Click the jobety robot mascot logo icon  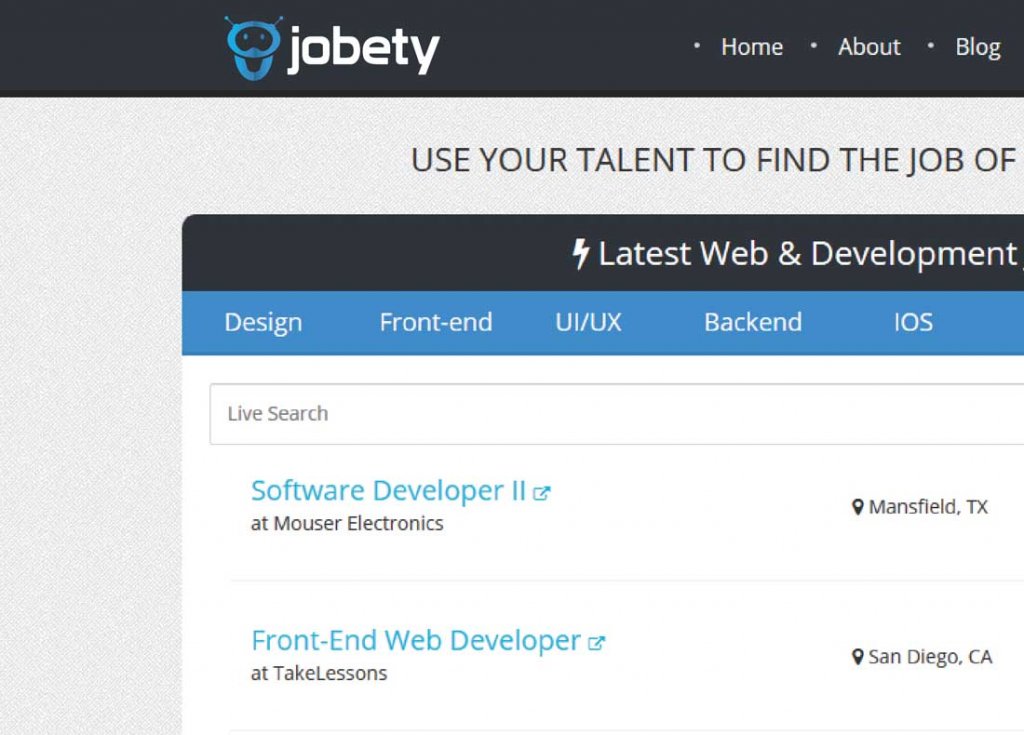(252, 47)
